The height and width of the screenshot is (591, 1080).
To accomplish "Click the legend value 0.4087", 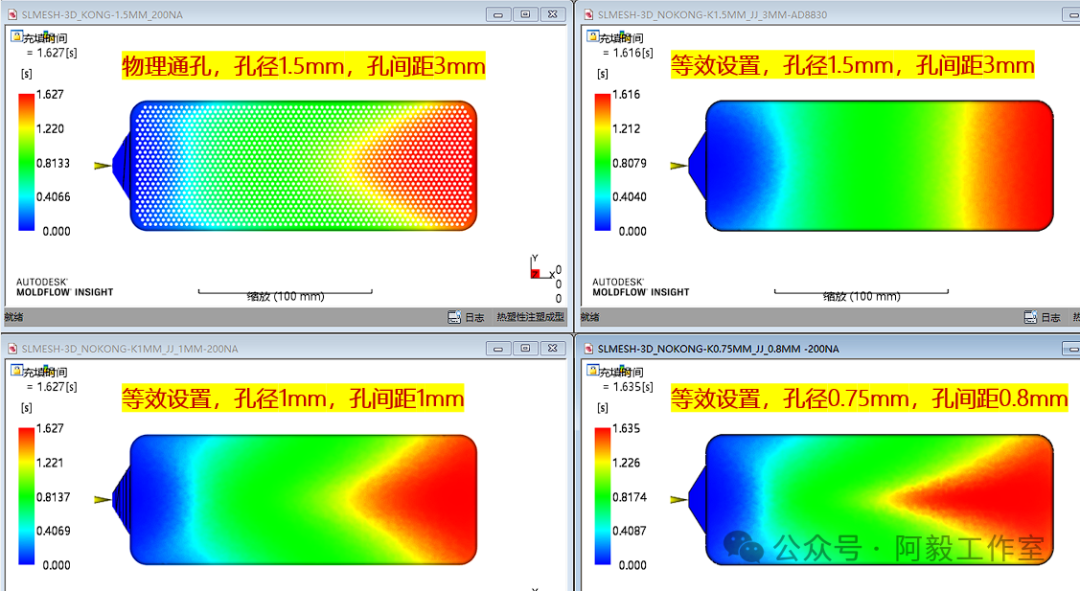I will tap(630, 531).
